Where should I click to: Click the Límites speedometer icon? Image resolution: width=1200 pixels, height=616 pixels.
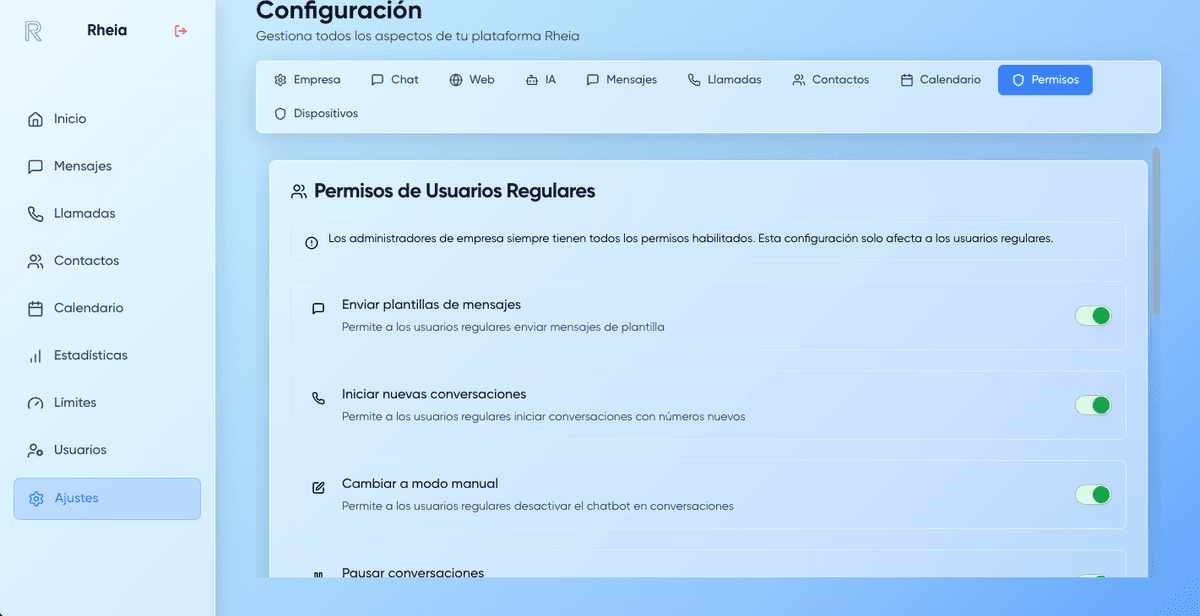point(35,402)
